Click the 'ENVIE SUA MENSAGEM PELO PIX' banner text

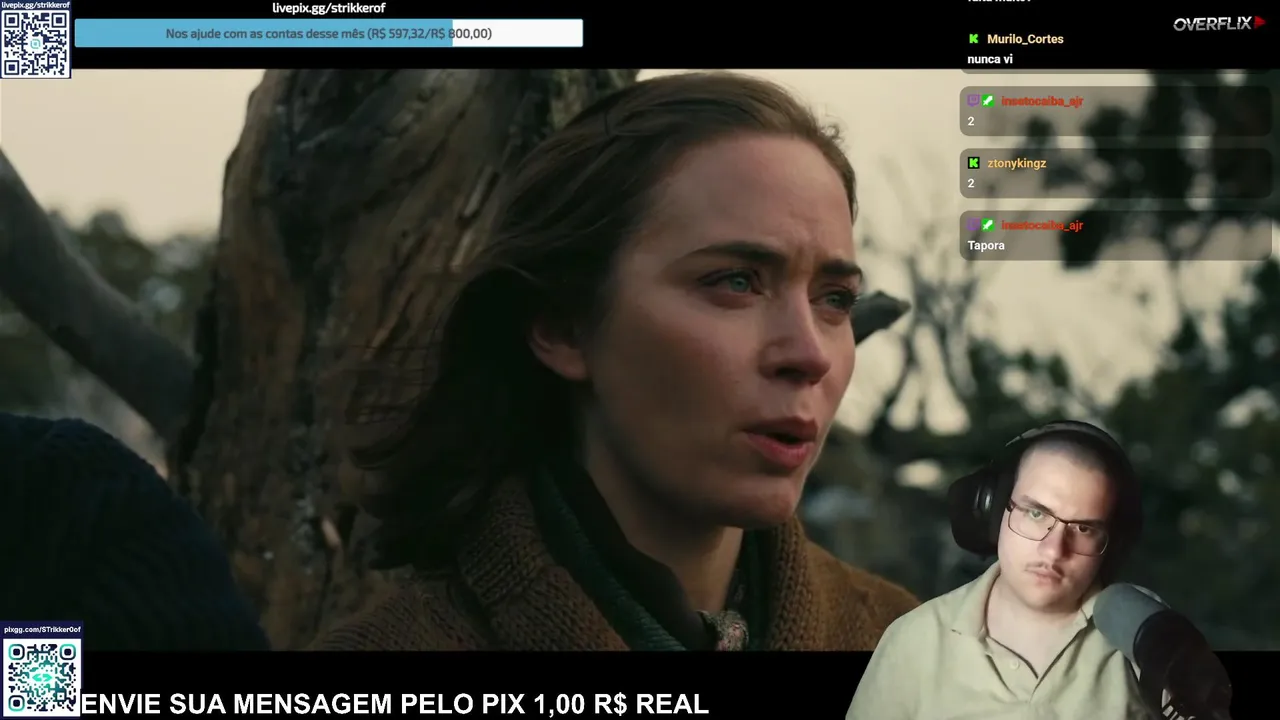point(395,704)
